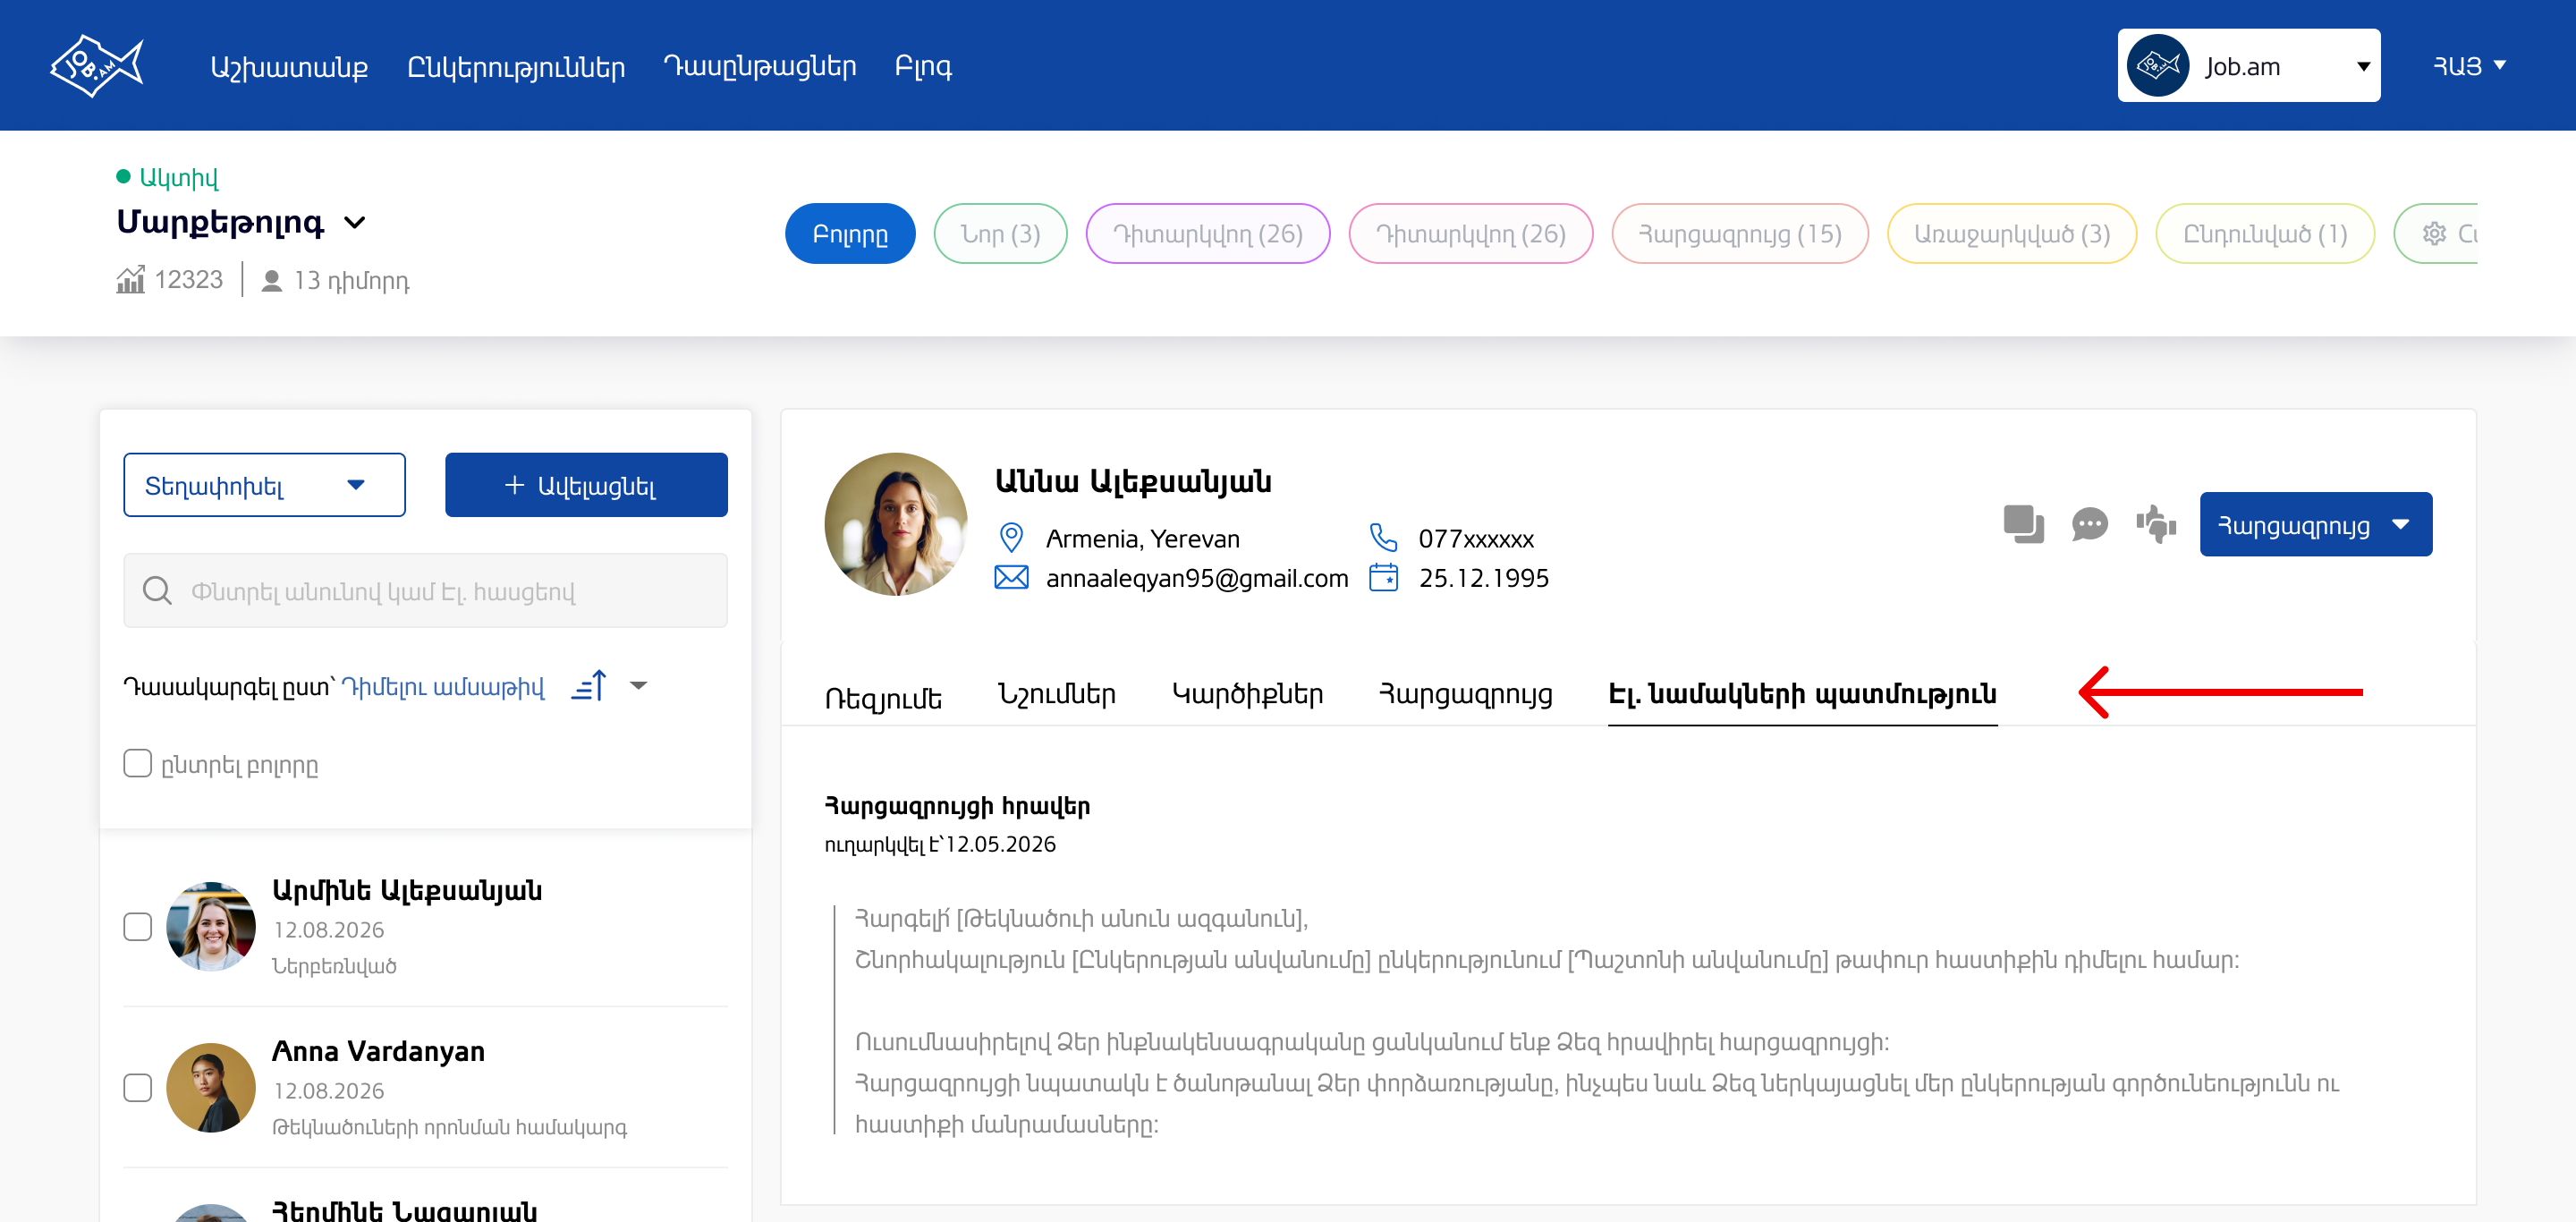Open the Հեղինե Նազարյան applicant row
The width and height of the screenshot is (2576, 1222).
pos(405,1209)
